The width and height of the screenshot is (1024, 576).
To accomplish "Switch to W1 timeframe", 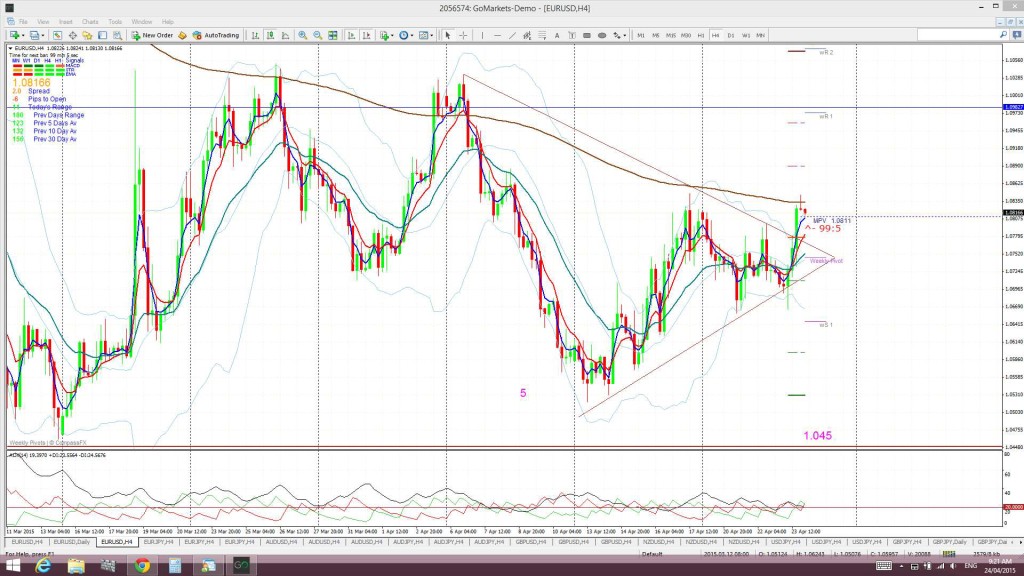I will click(746, 35).
